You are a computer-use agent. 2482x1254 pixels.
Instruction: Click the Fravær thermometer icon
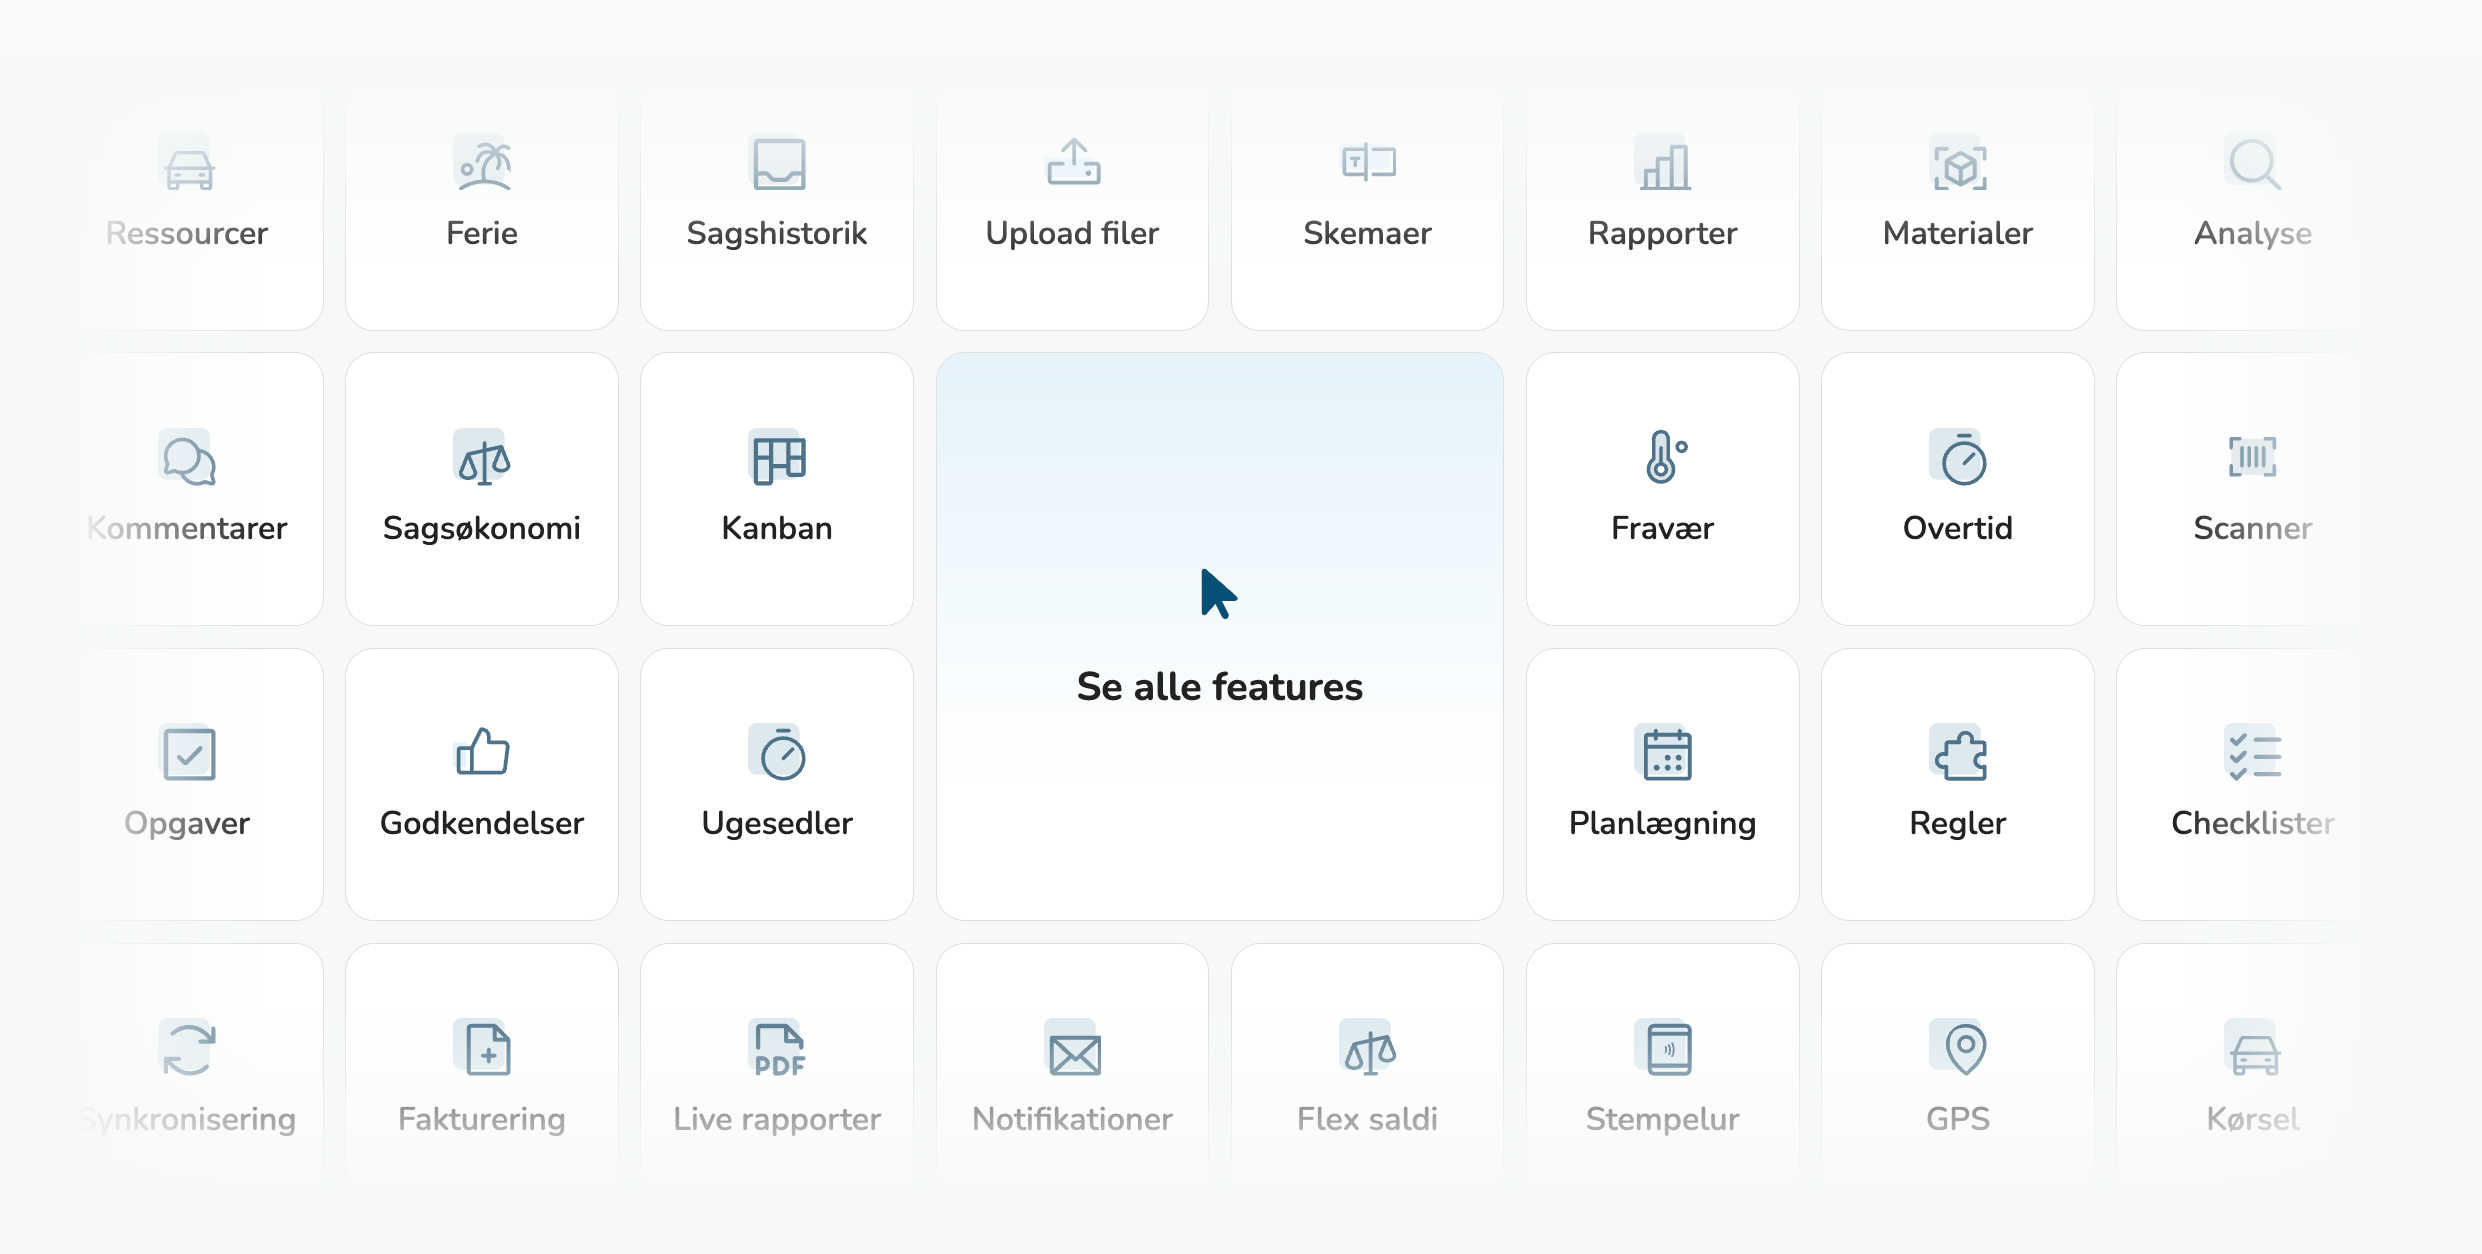pos(1664,458)
